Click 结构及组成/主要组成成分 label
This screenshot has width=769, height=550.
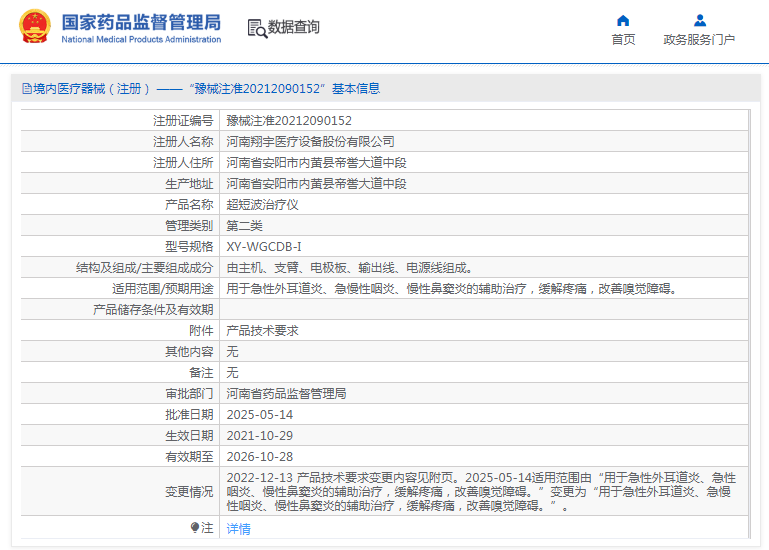click(145, 268)
